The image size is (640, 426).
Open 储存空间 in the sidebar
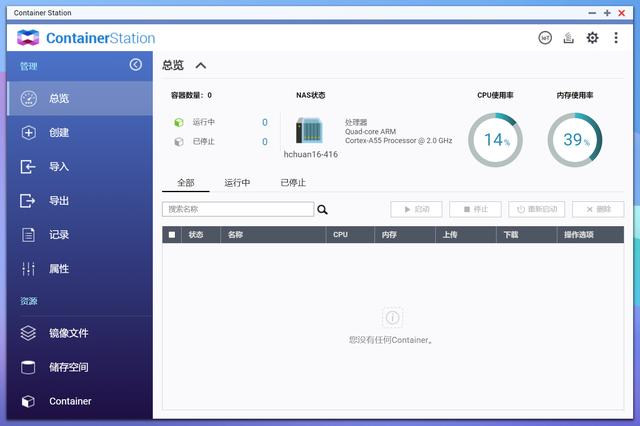80,367
